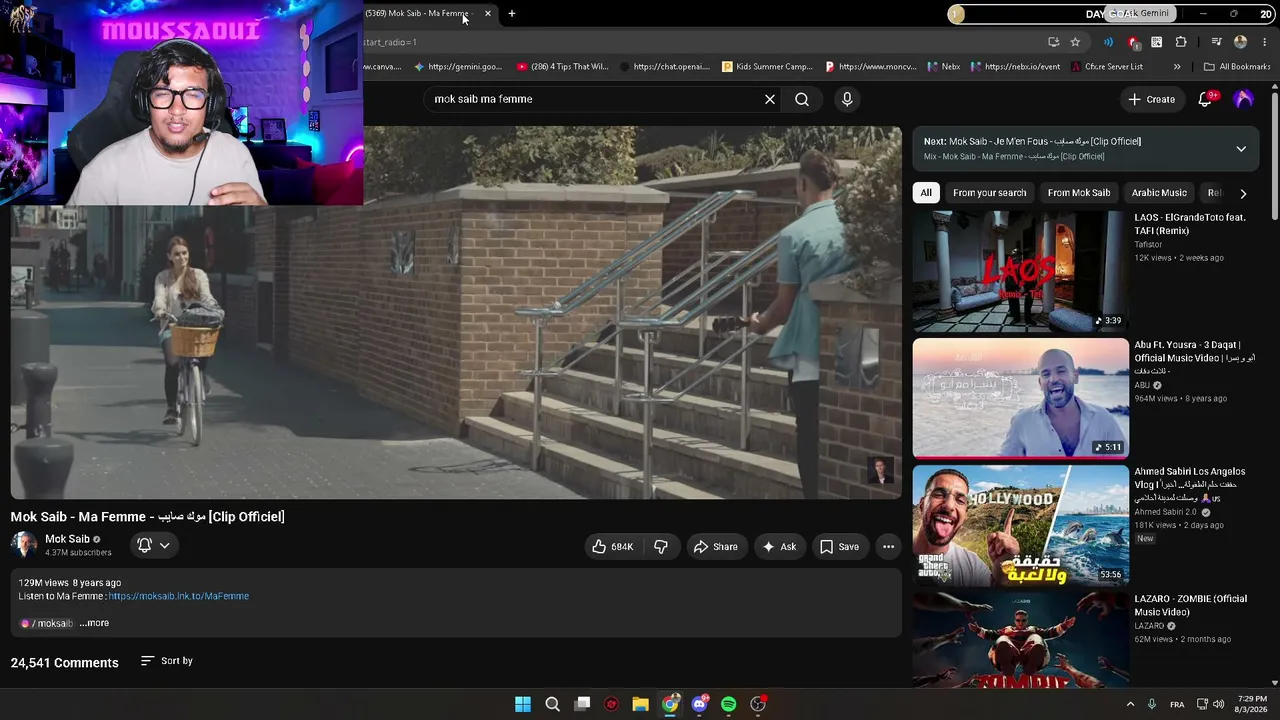Viewport: 1280px width, 720px height.
Task: Open the nebx.io/event bookmark
Action: point(1014,67)
